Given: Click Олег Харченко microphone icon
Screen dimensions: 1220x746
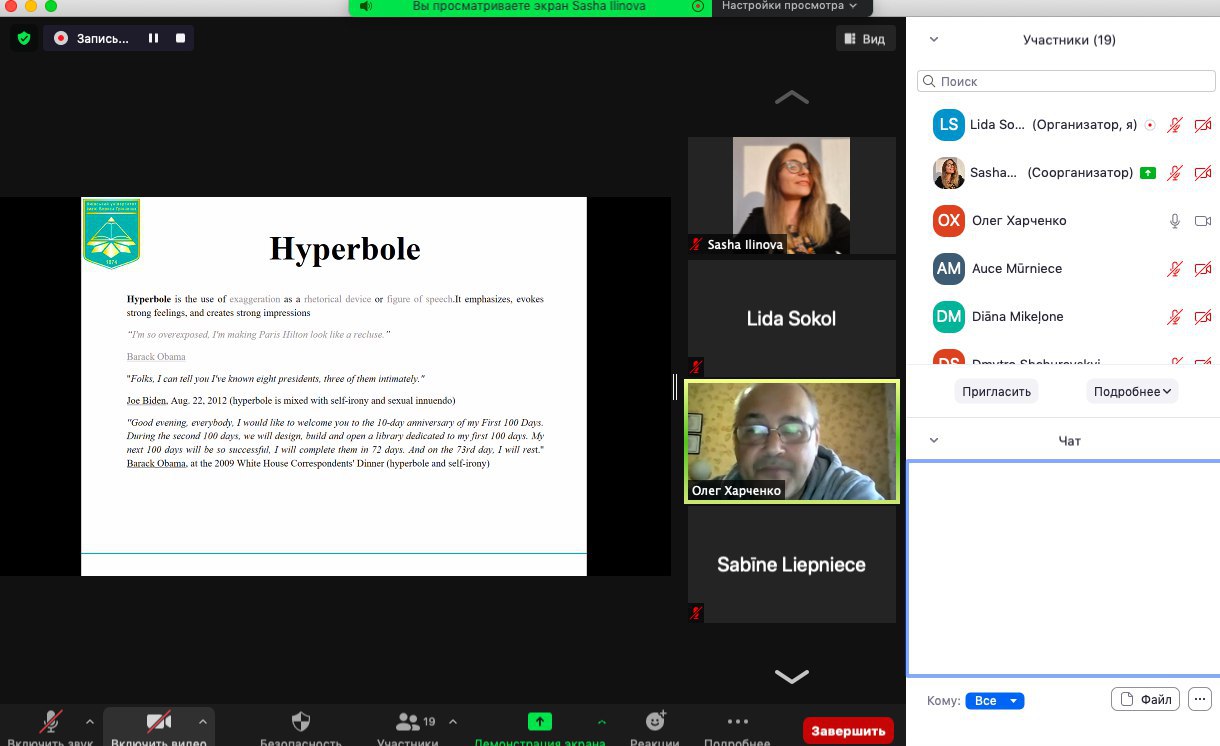Looking at the screenshot, I should [1175, 221].
